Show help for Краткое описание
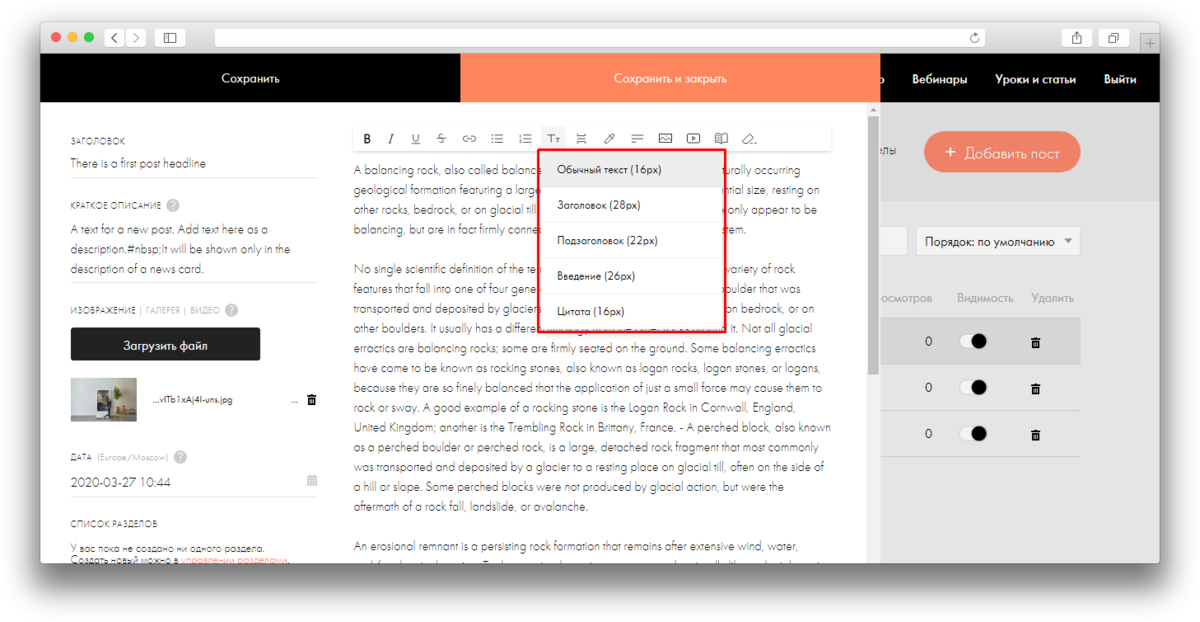Screen dimensions: 1200x622 173,205
